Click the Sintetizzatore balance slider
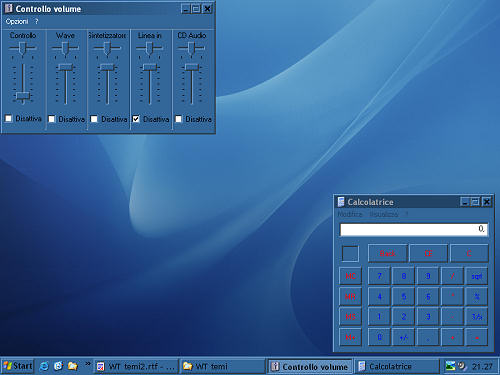 click(107, 49)
